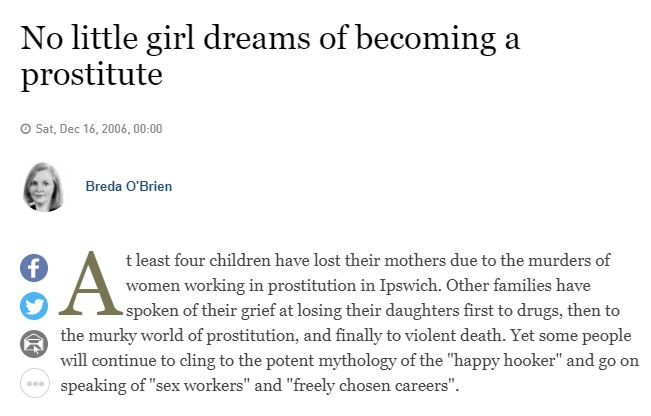
Task: Share article on Facebook
Action: [34, 267]
